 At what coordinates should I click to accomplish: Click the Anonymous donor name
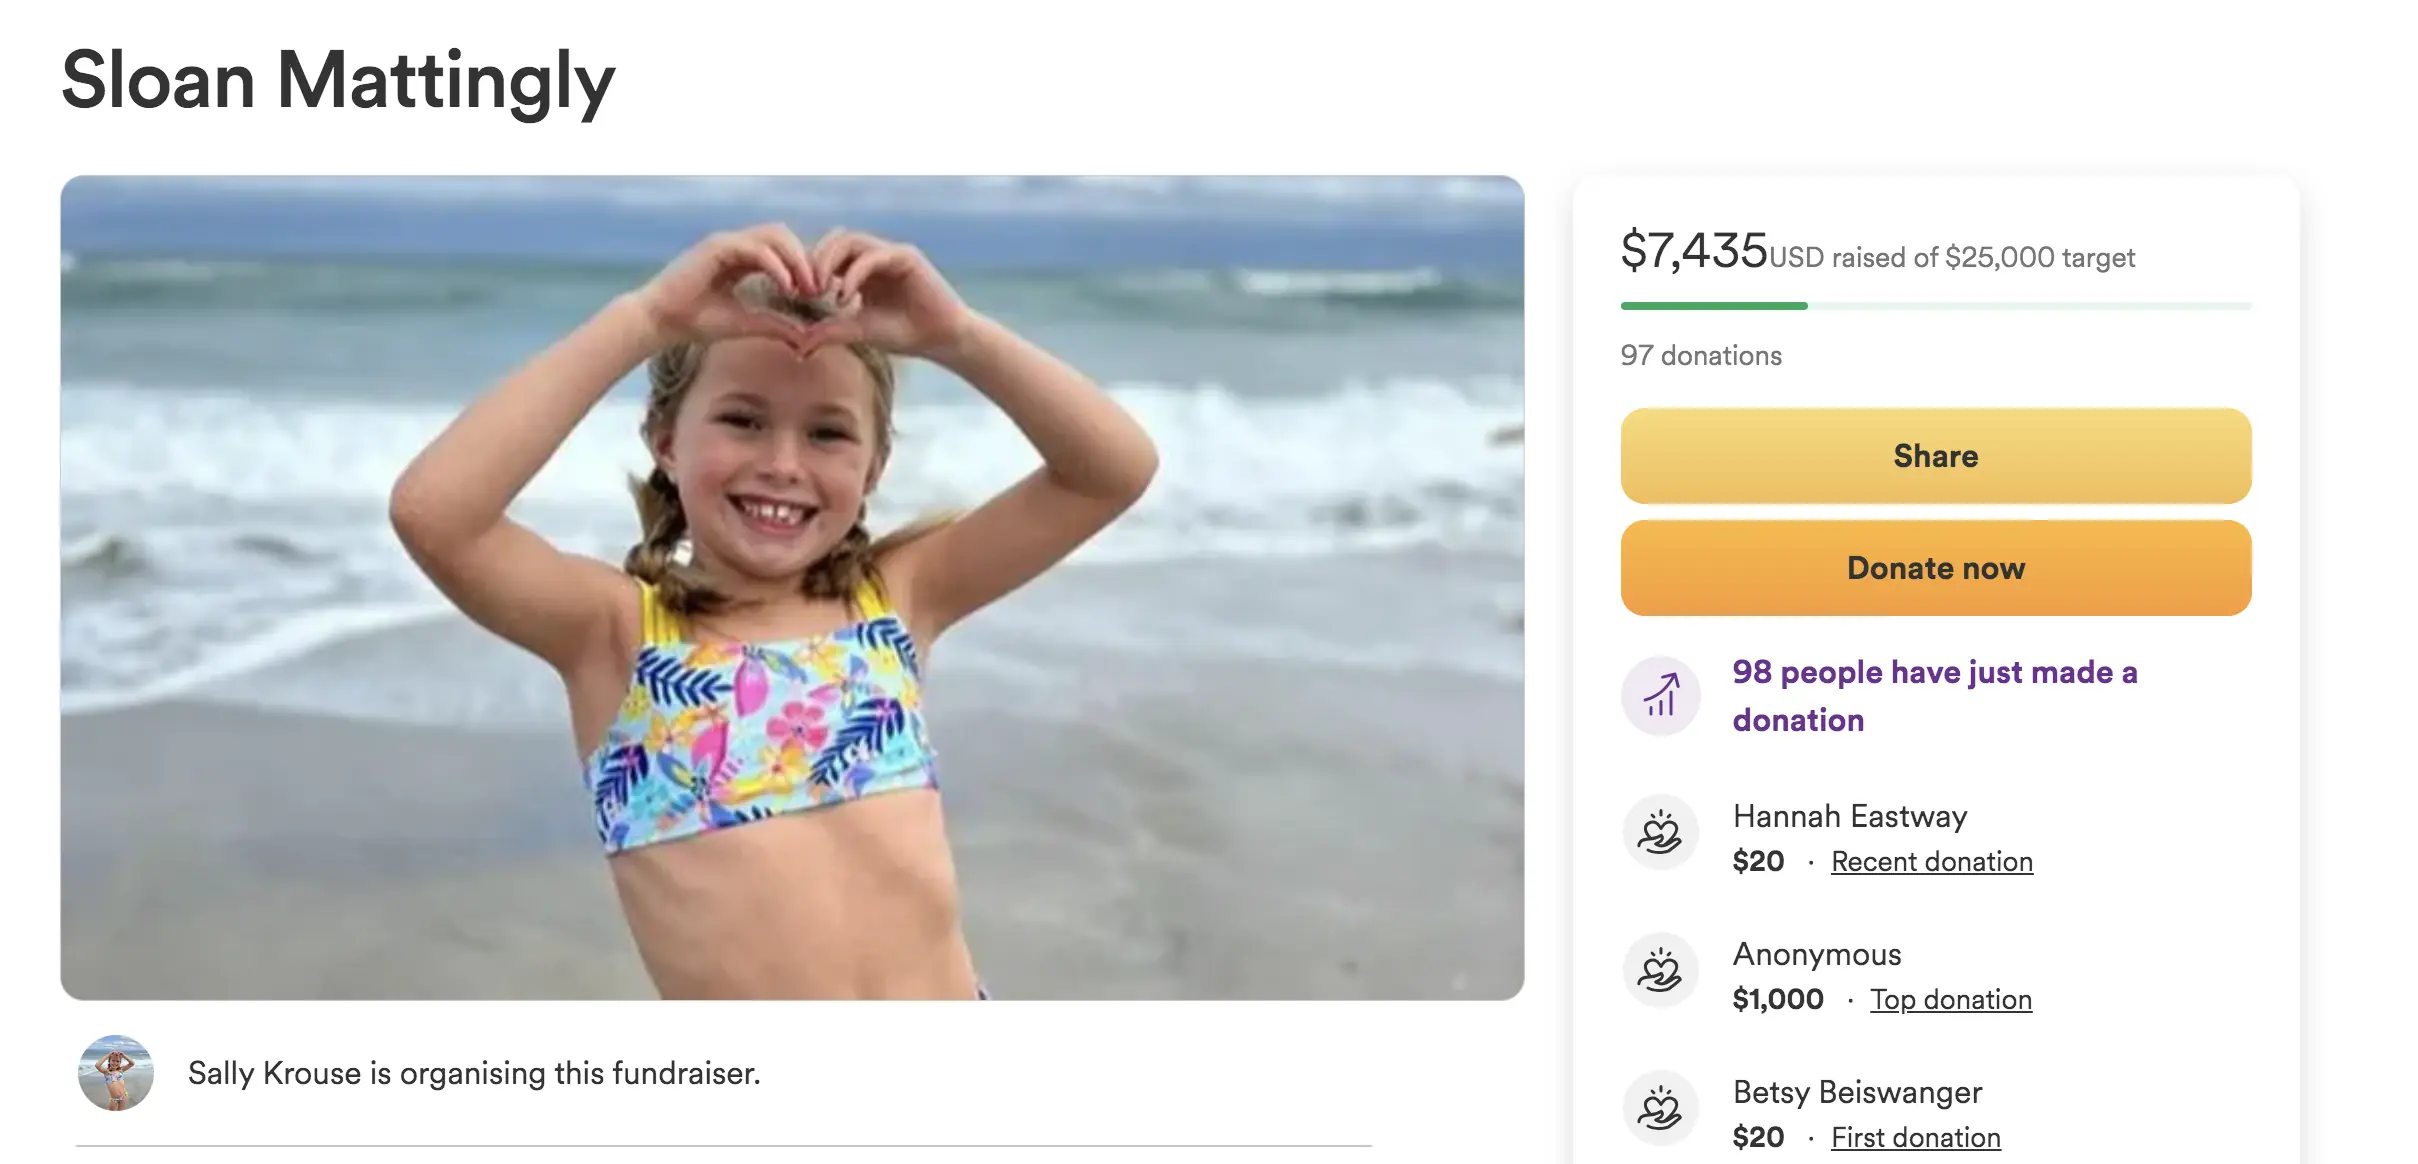pos(1816,954)
